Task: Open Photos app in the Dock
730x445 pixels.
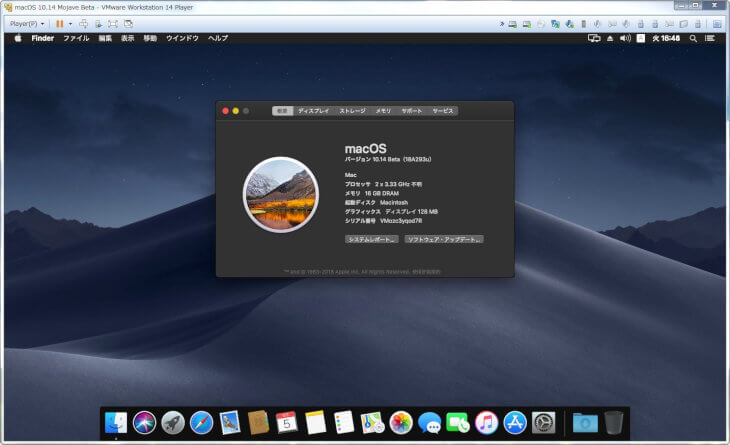Action: (x=401, y=422)
